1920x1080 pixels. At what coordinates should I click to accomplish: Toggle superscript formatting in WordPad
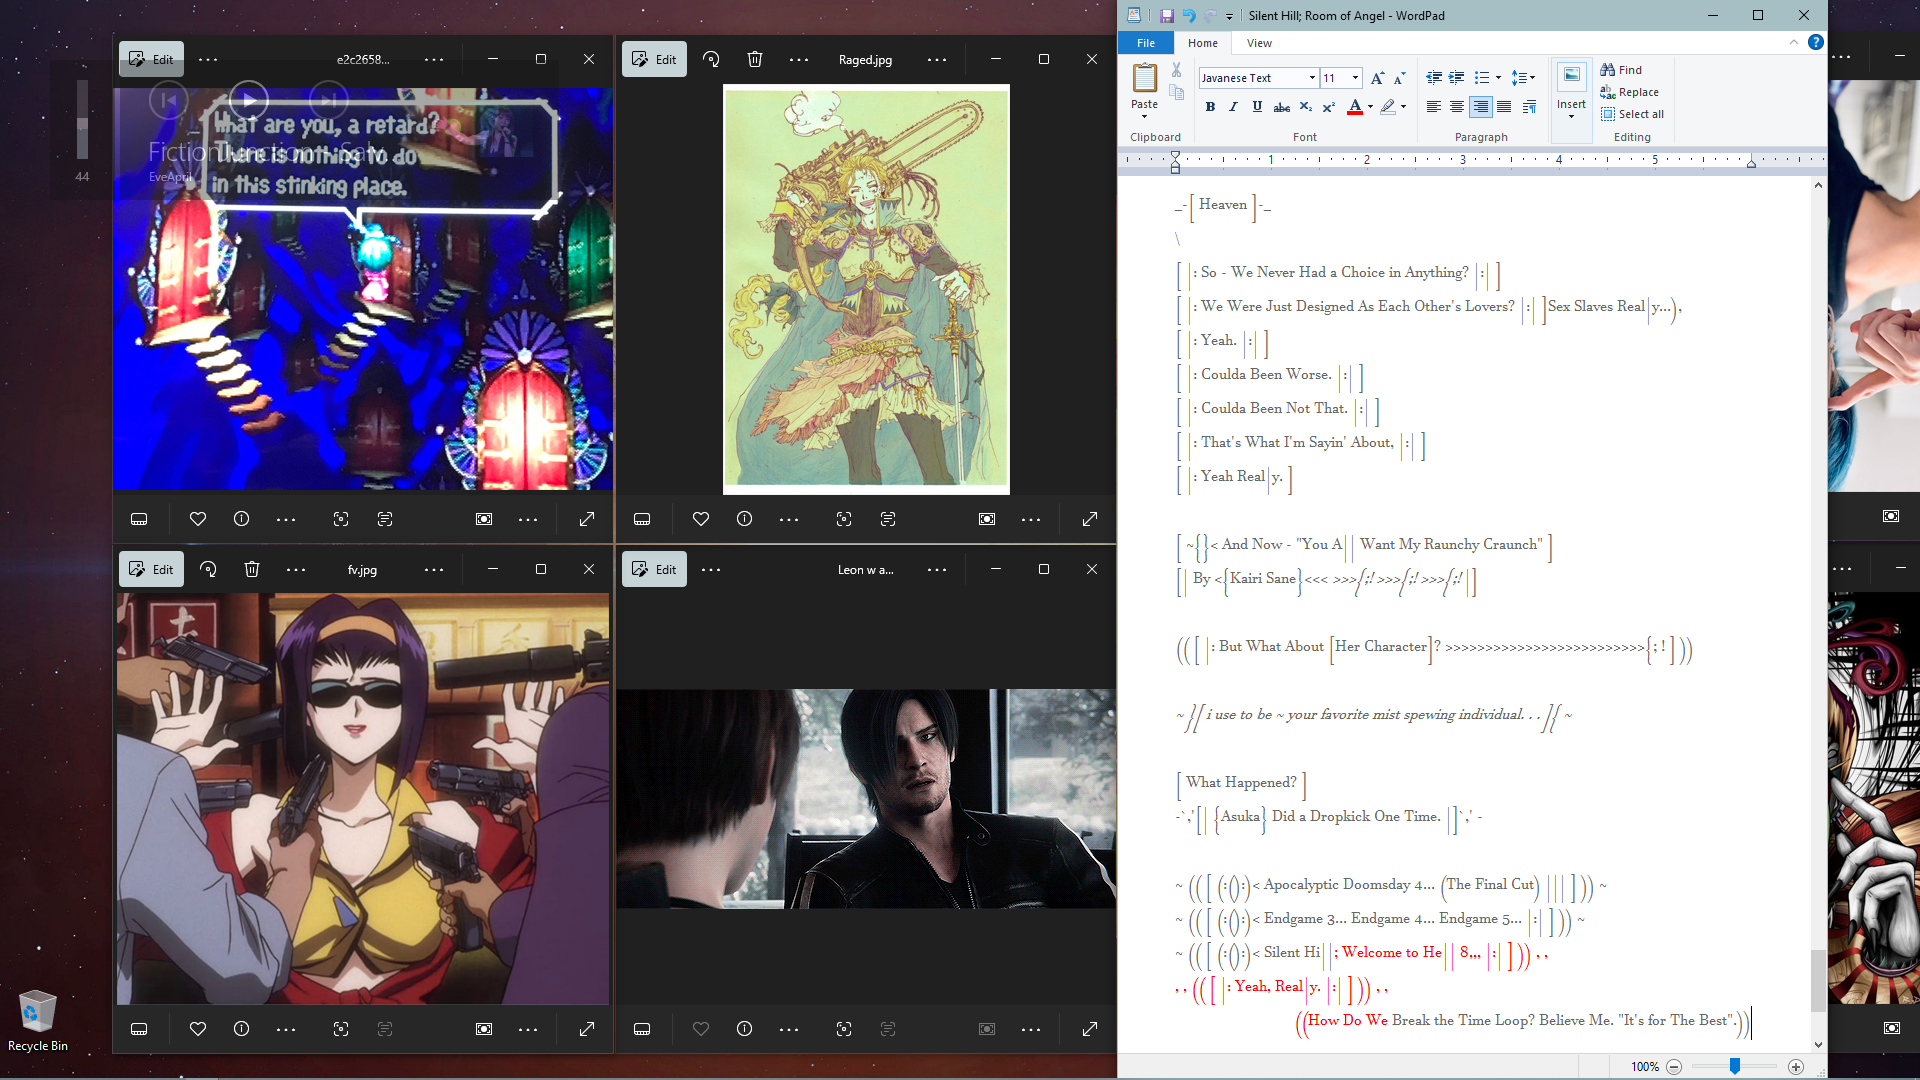click(1328, 107)
